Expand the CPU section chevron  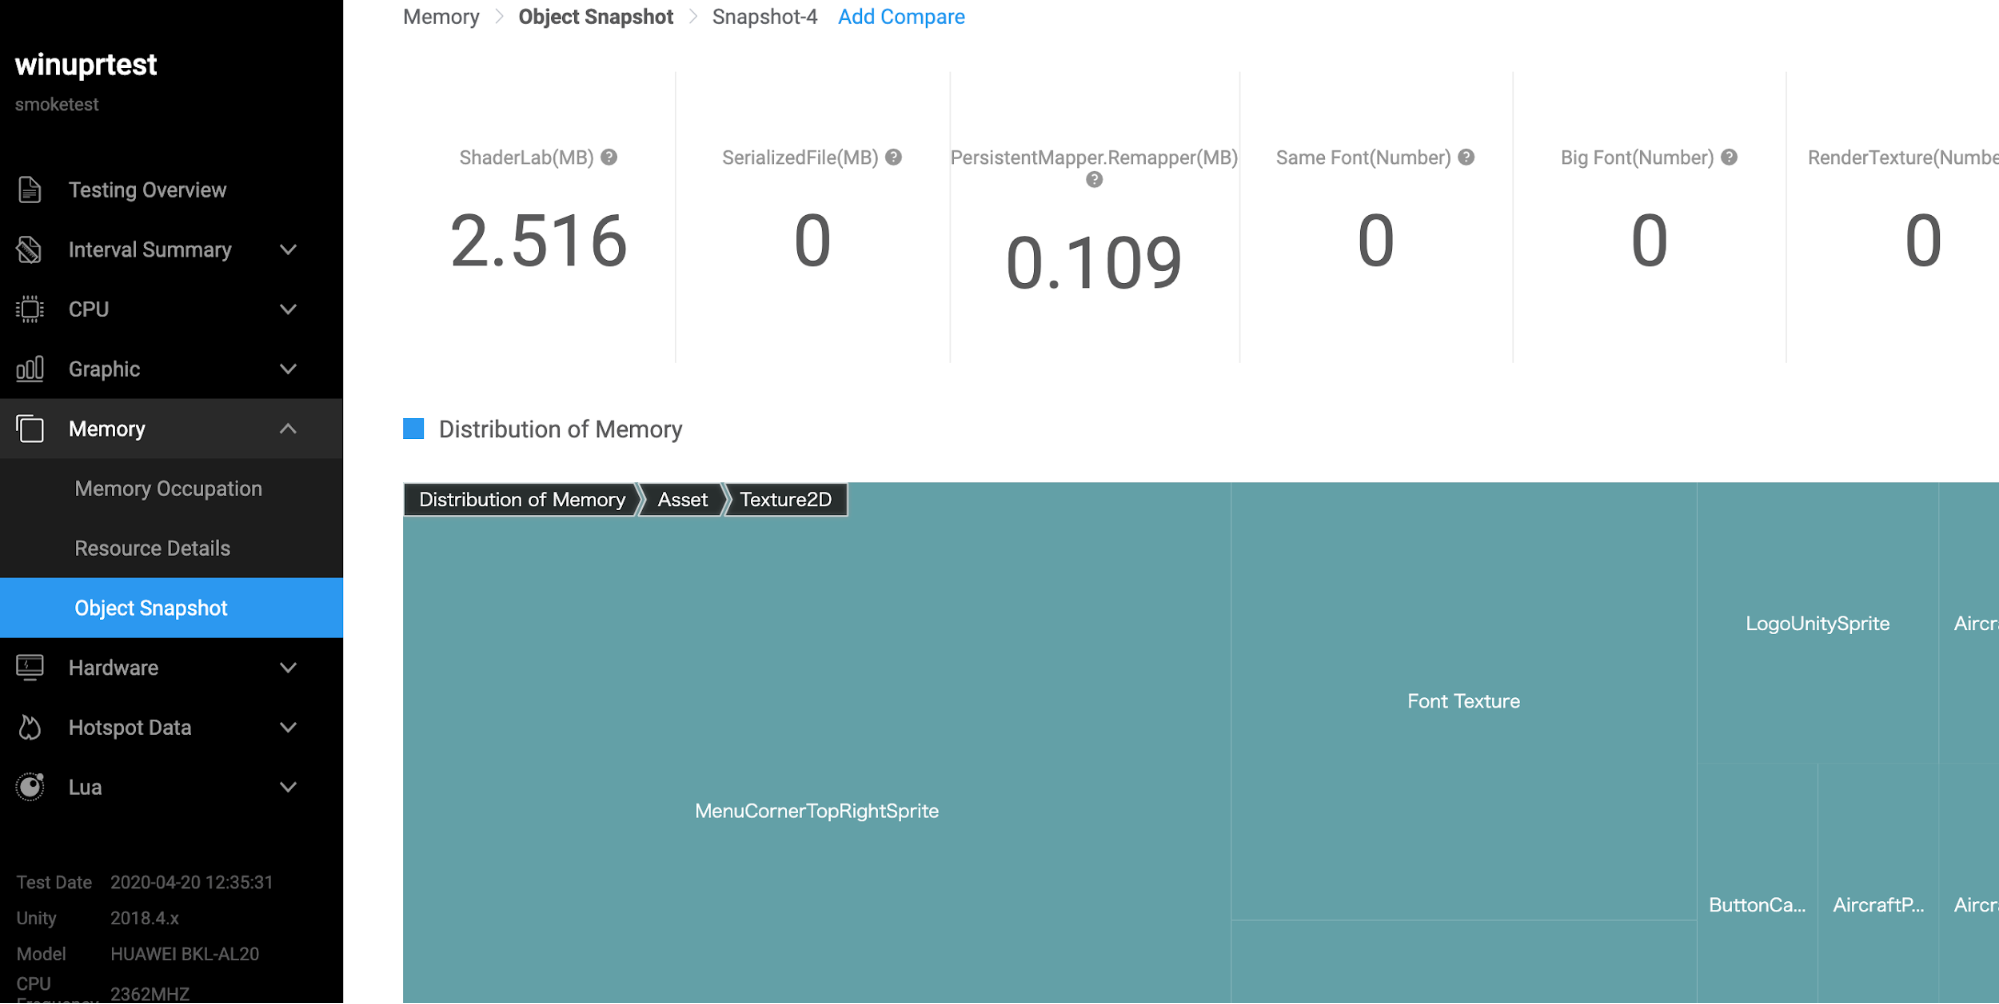(x=288, y=309)
